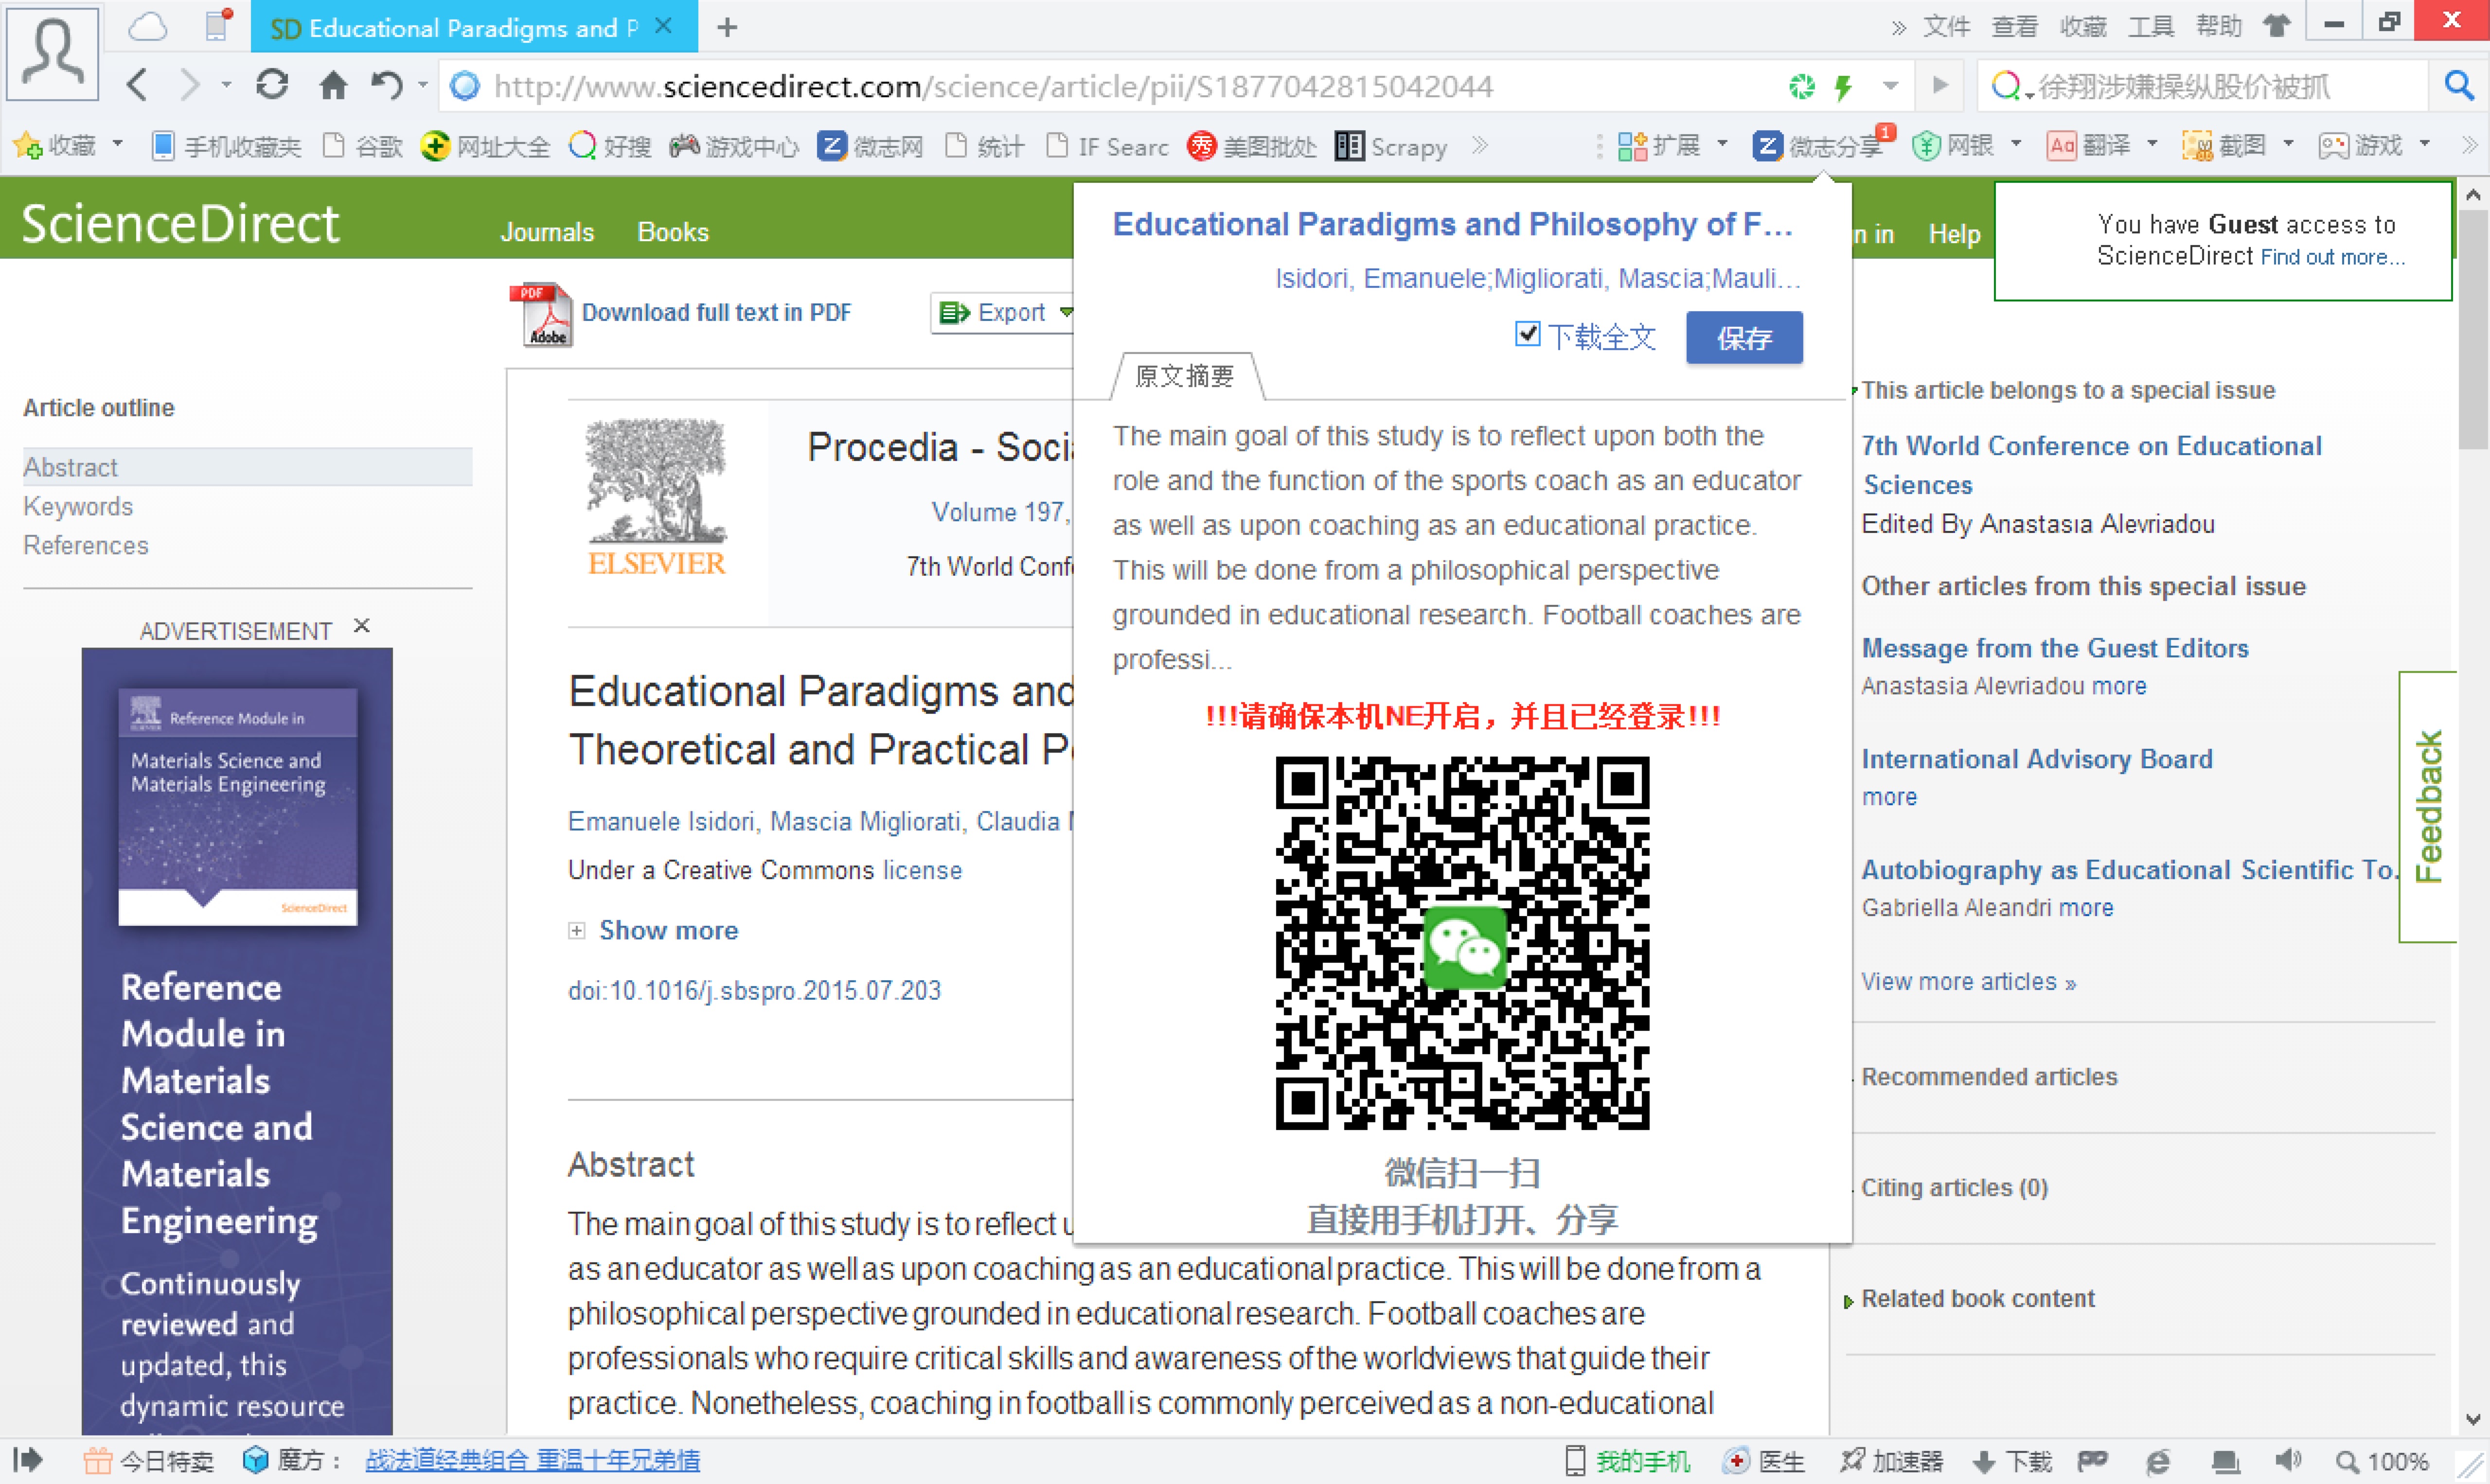This screenshot has height=1484, width=2490.
Task: Click the search magnifier button
Action: pos(2459,87)
